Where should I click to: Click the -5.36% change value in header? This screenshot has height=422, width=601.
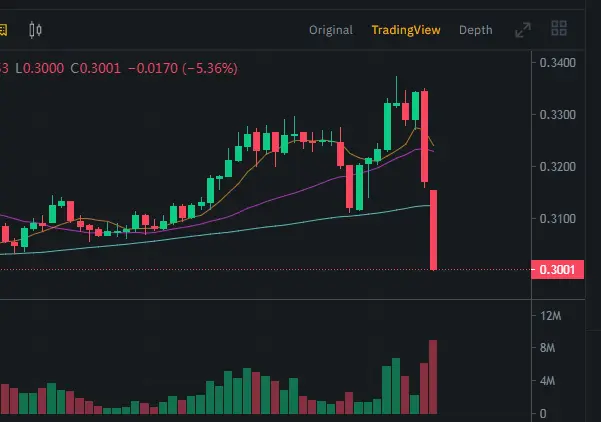pos(210,69)
